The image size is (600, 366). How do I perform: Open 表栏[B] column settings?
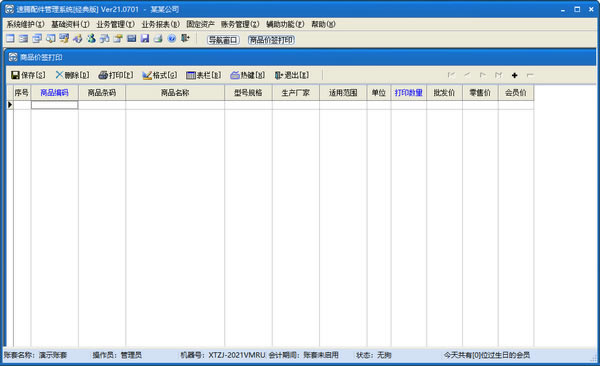(x=204, y=75)
